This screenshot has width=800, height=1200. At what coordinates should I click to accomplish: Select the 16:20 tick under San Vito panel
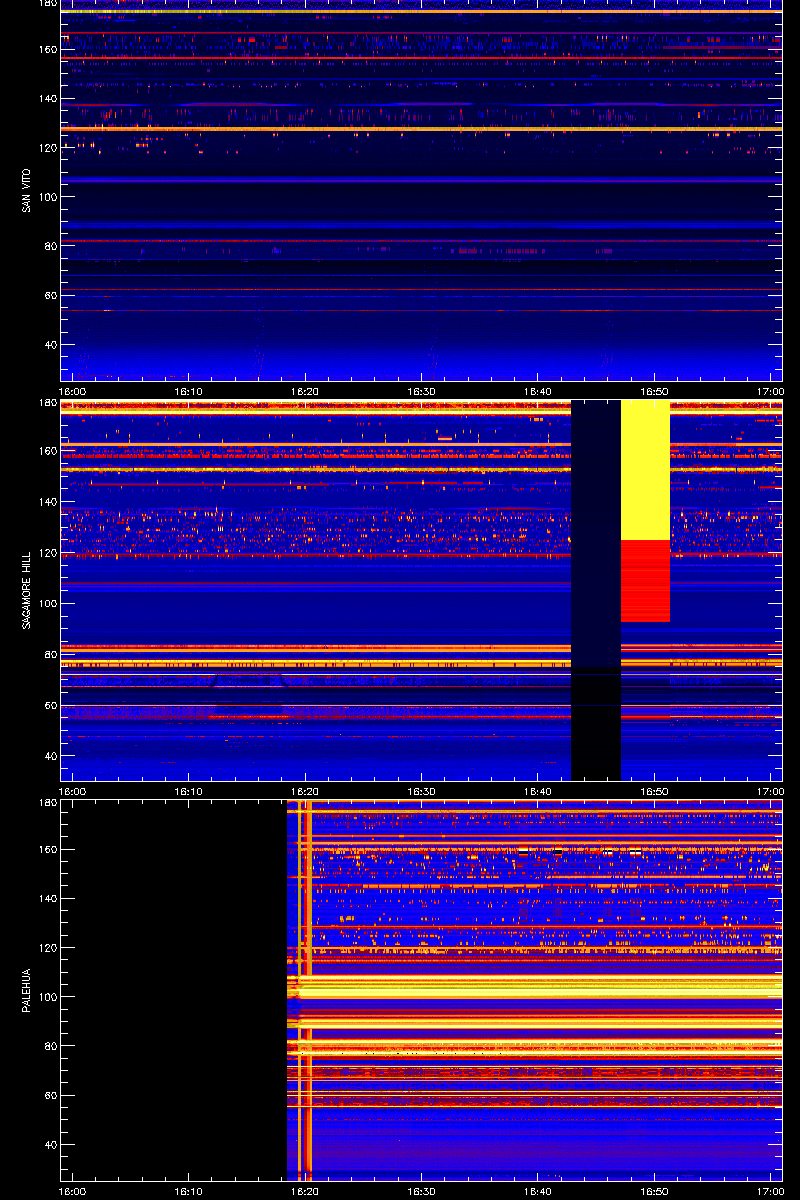point(305,392)
